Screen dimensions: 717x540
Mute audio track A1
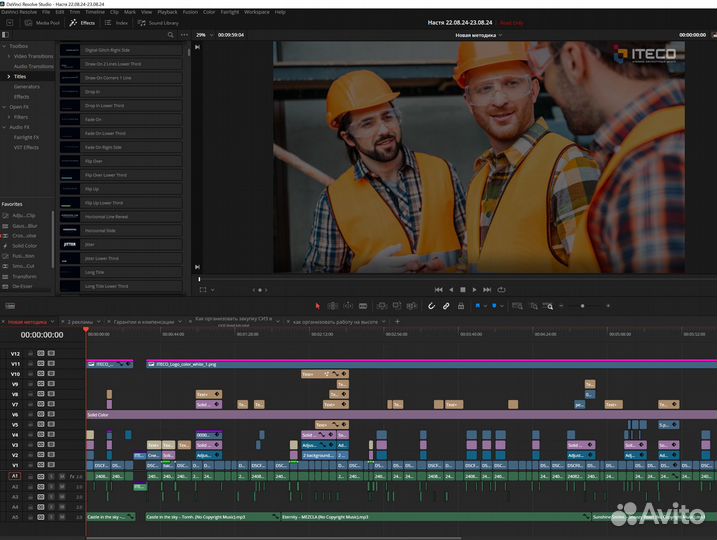tap(61, 476)
